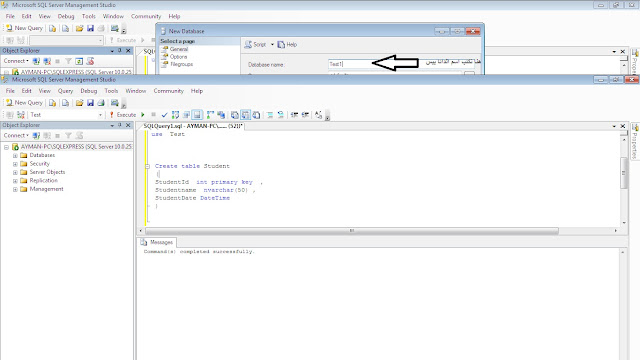Collapse Create table Student code block

147,167
